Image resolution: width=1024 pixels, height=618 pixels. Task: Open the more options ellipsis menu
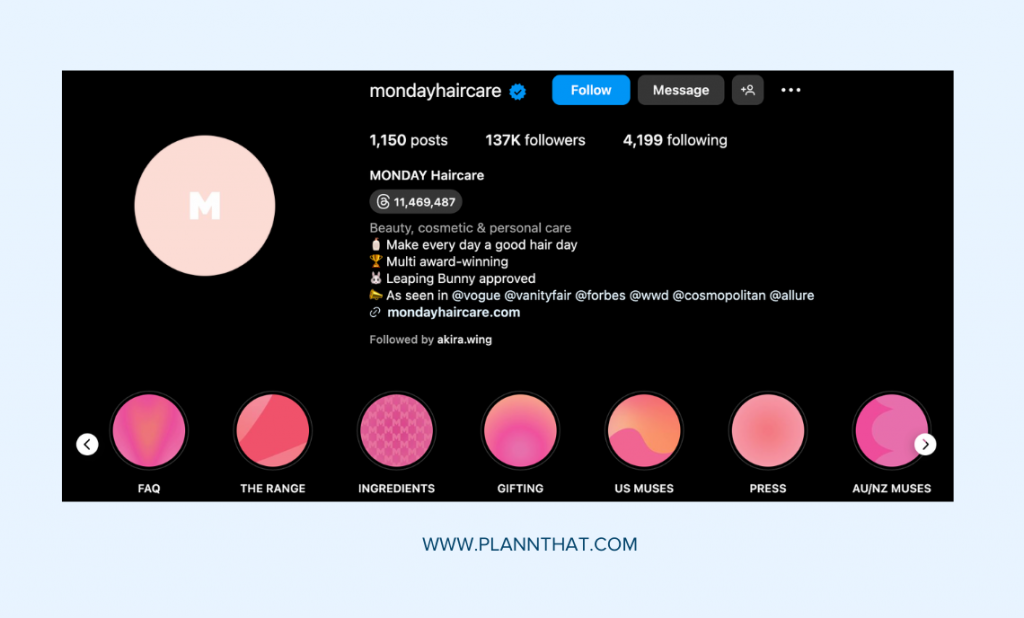[x=790, y=90]
